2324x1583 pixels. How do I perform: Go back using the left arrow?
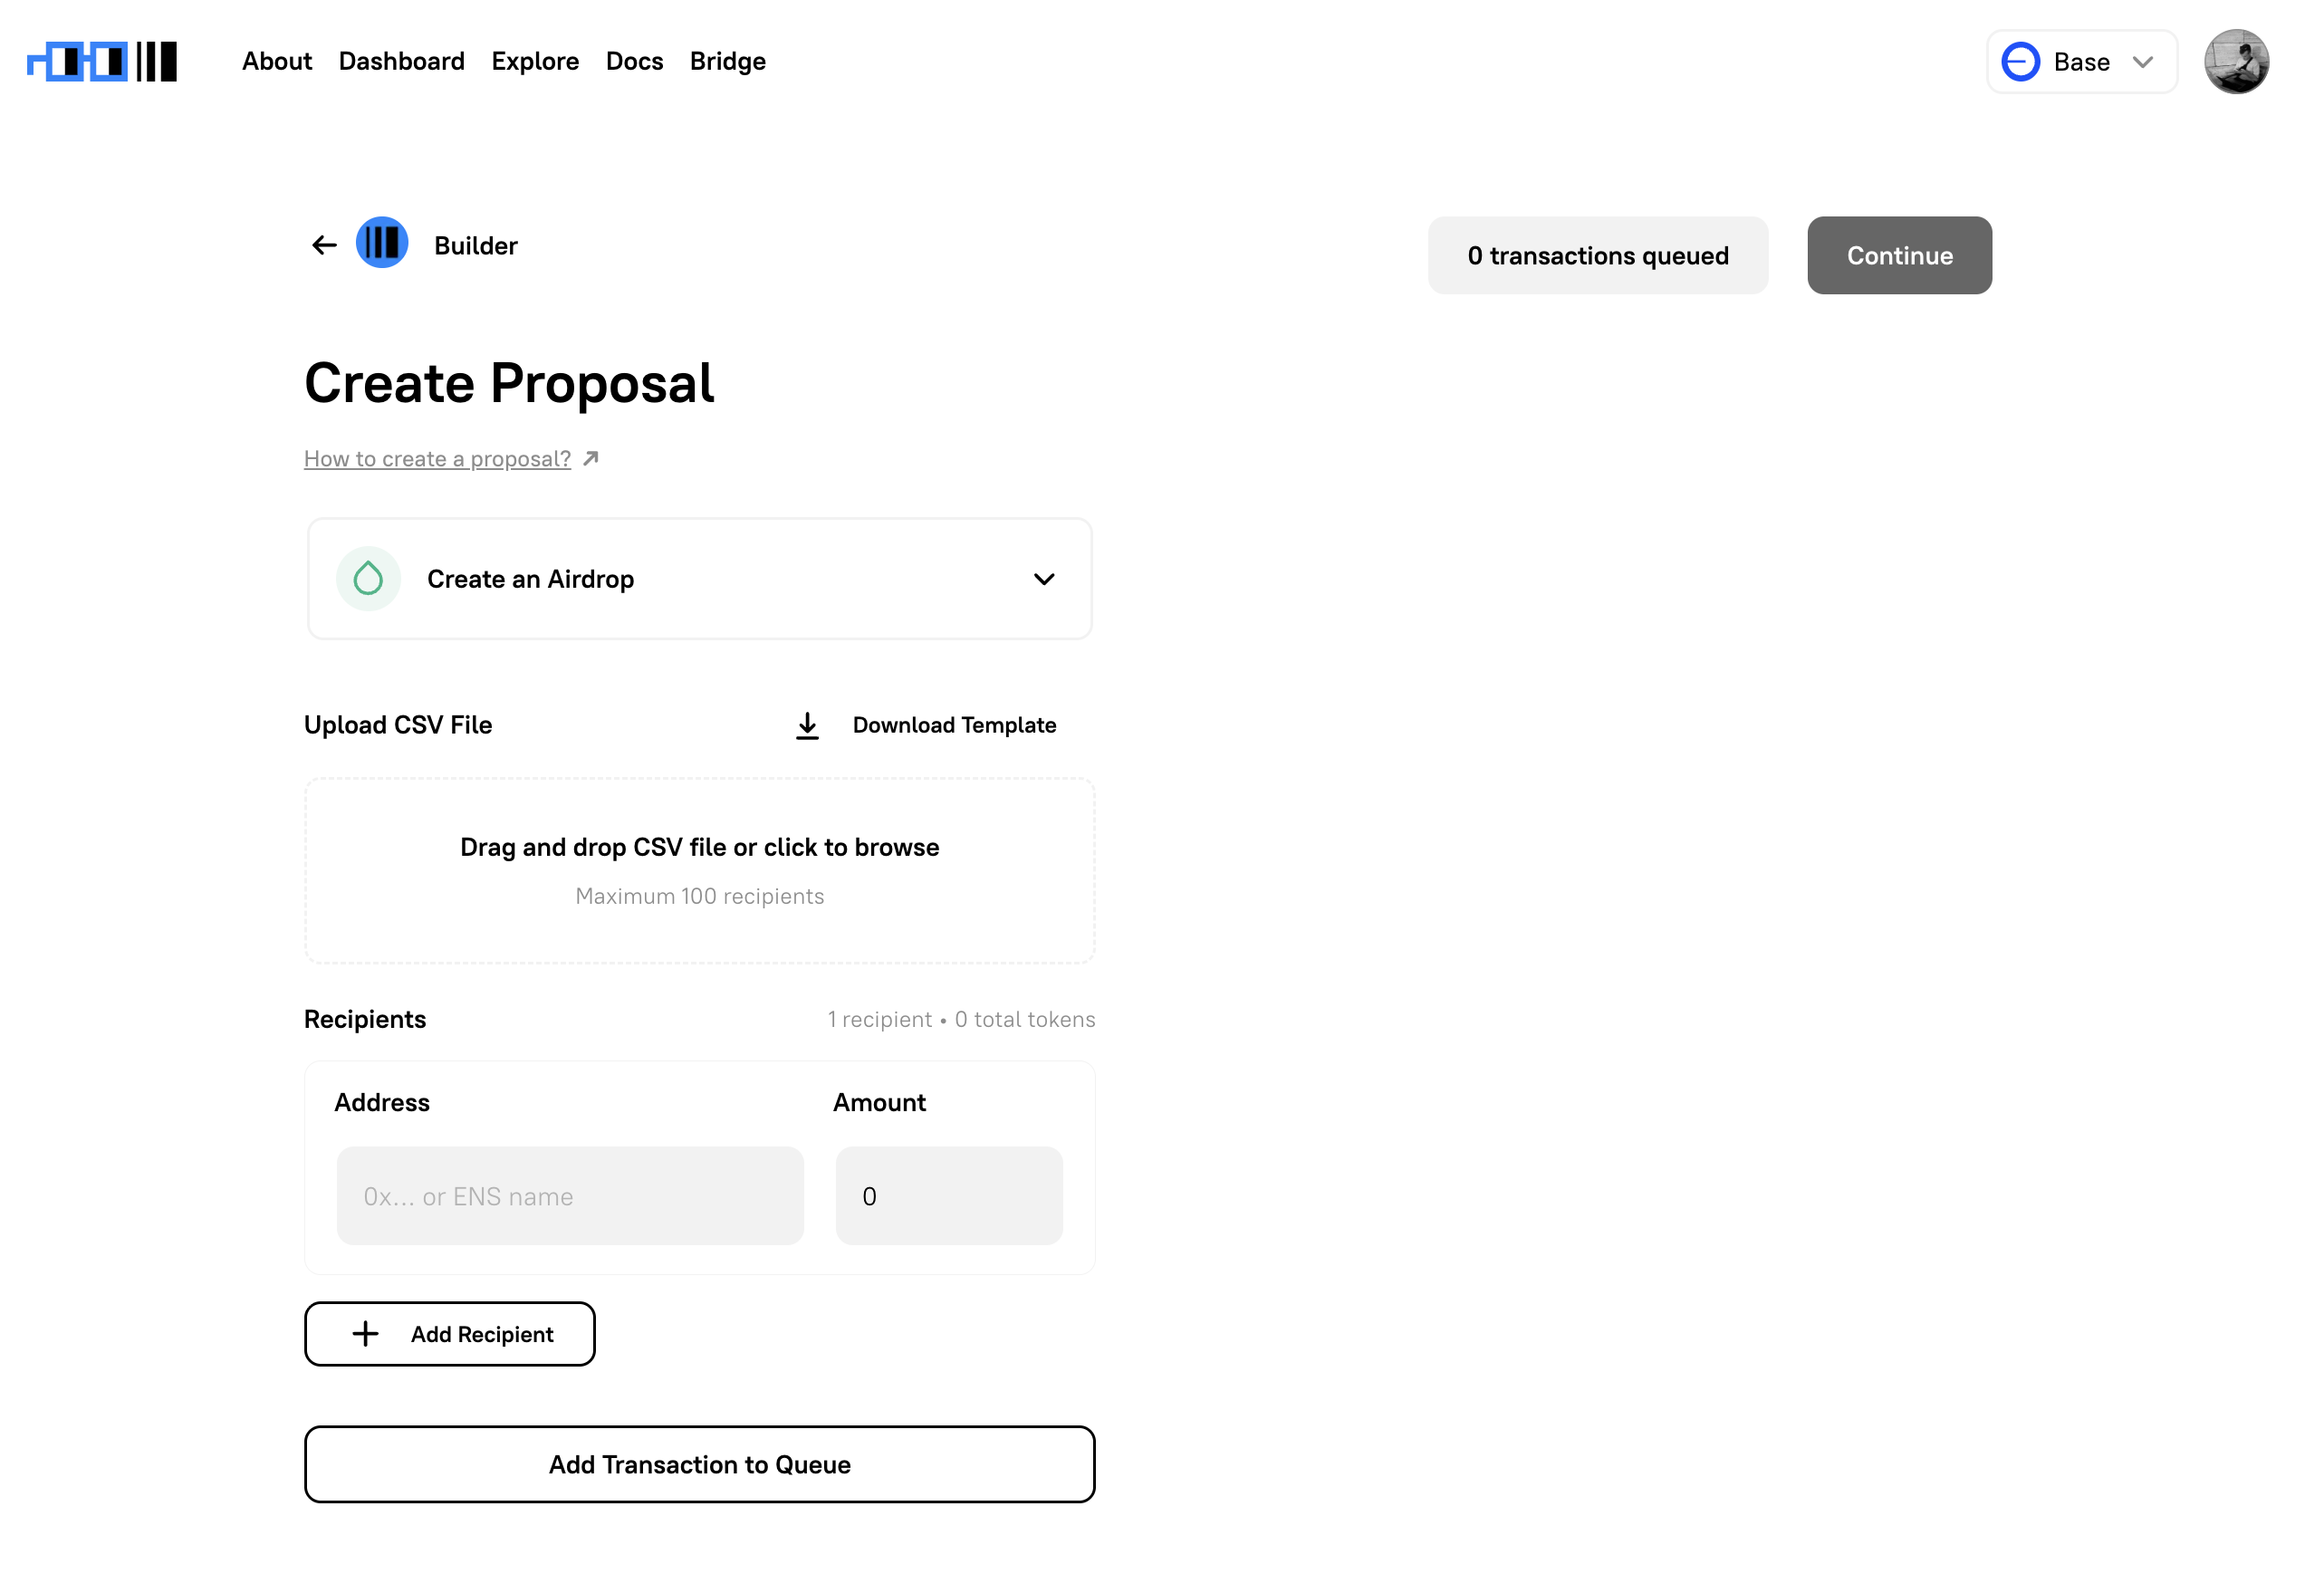point(324,245)
